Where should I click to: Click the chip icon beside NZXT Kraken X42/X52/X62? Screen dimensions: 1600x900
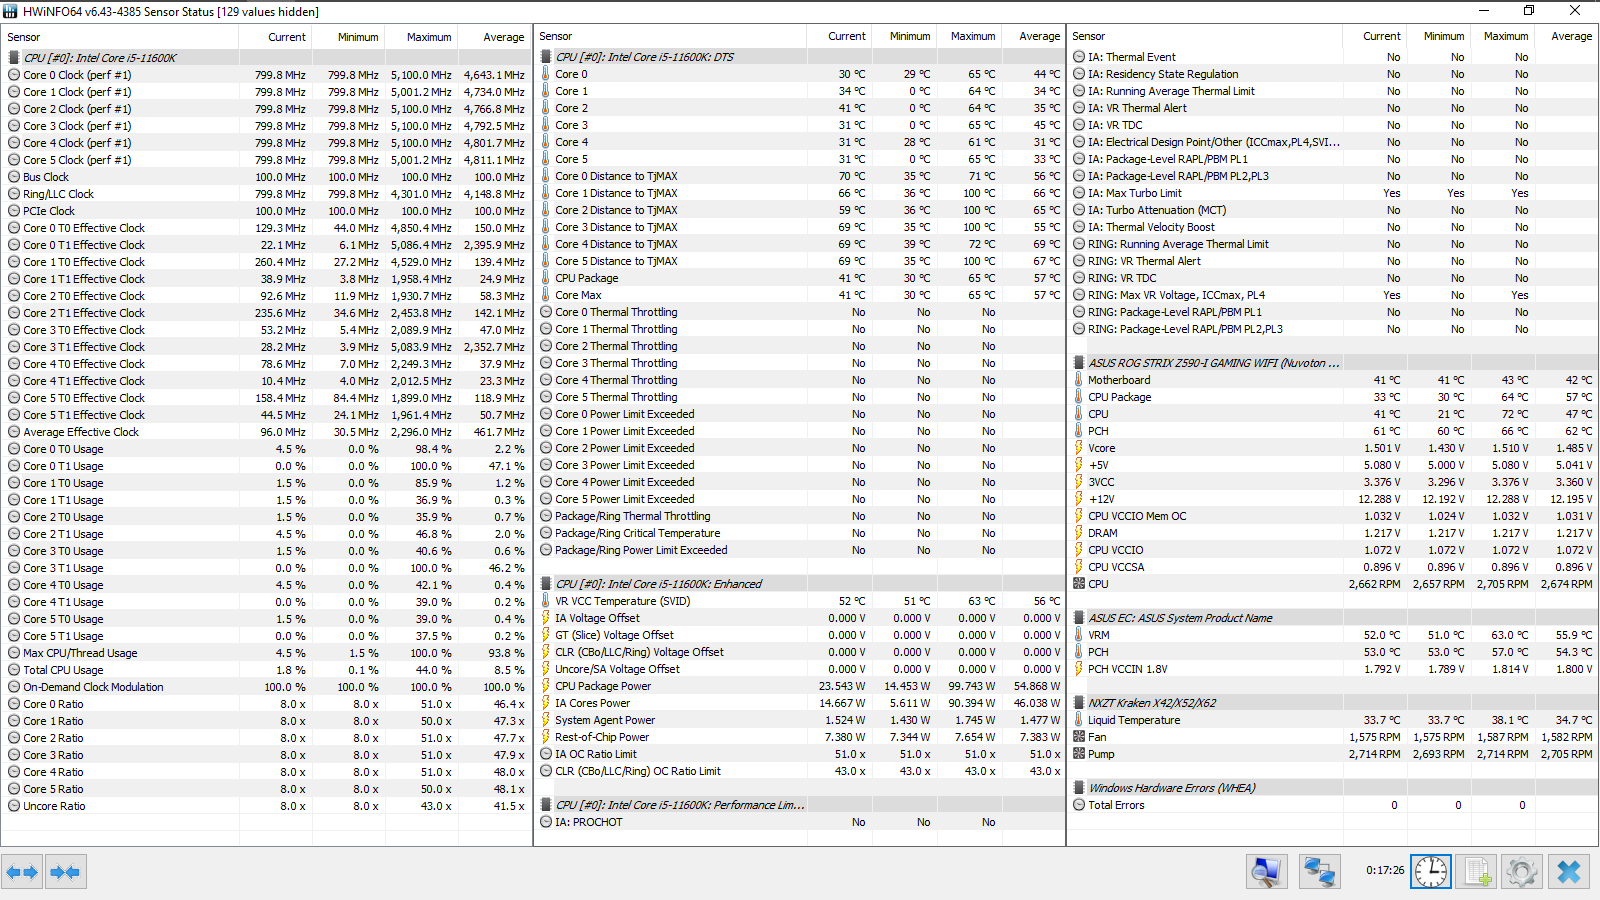[x=1079, y=703]
